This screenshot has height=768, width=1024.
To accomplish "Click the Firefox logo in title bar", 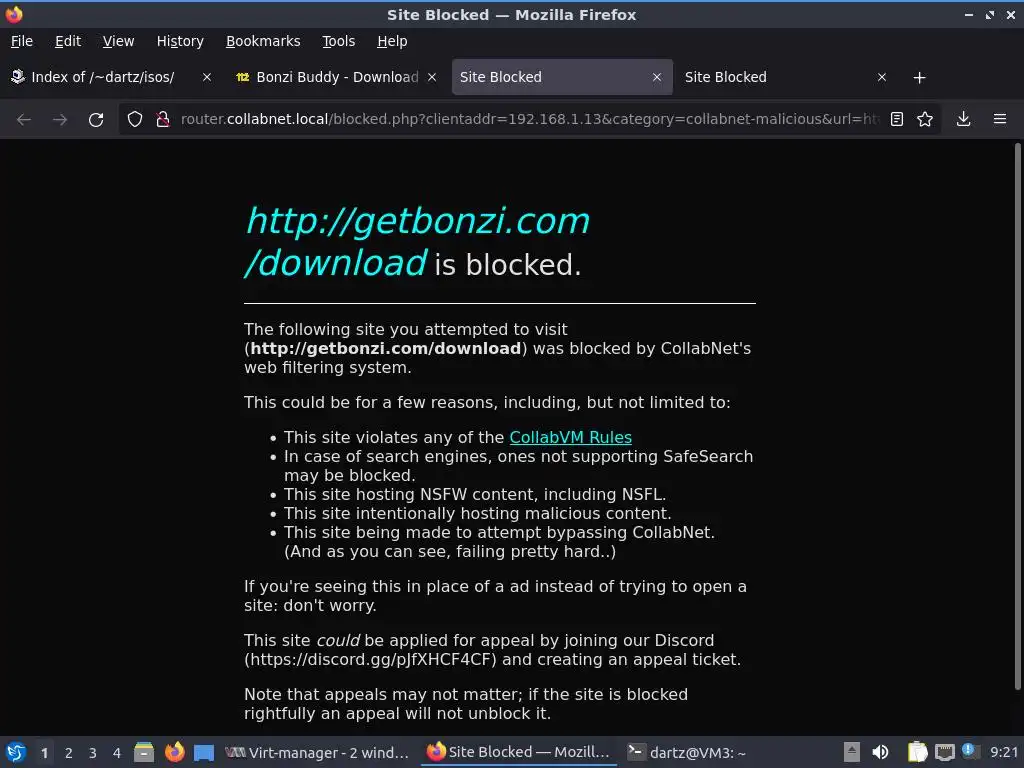I will coord(14,14).
